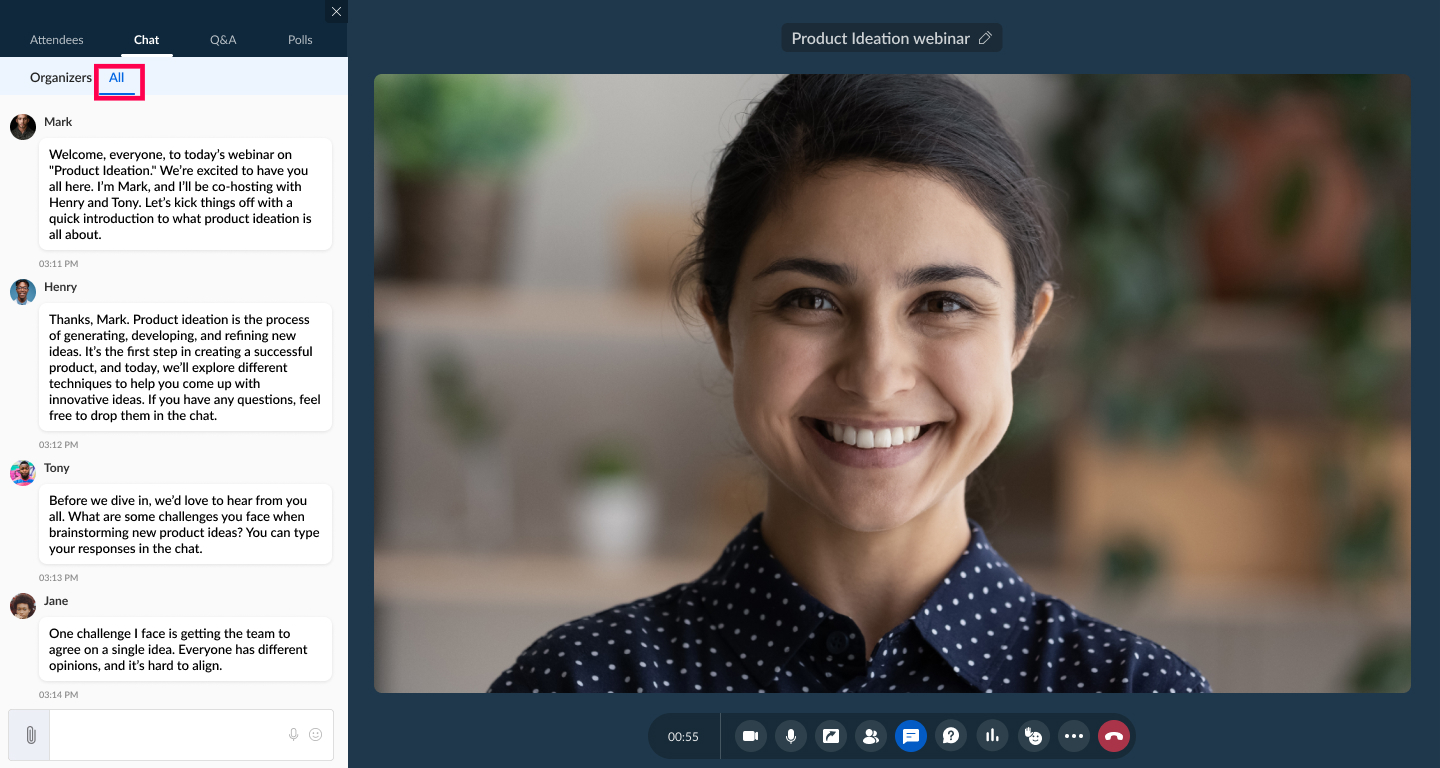The image size is (1440, 768).
Task: Expand the more options ellipsis menu
Action: click(x=1074, y=736)
